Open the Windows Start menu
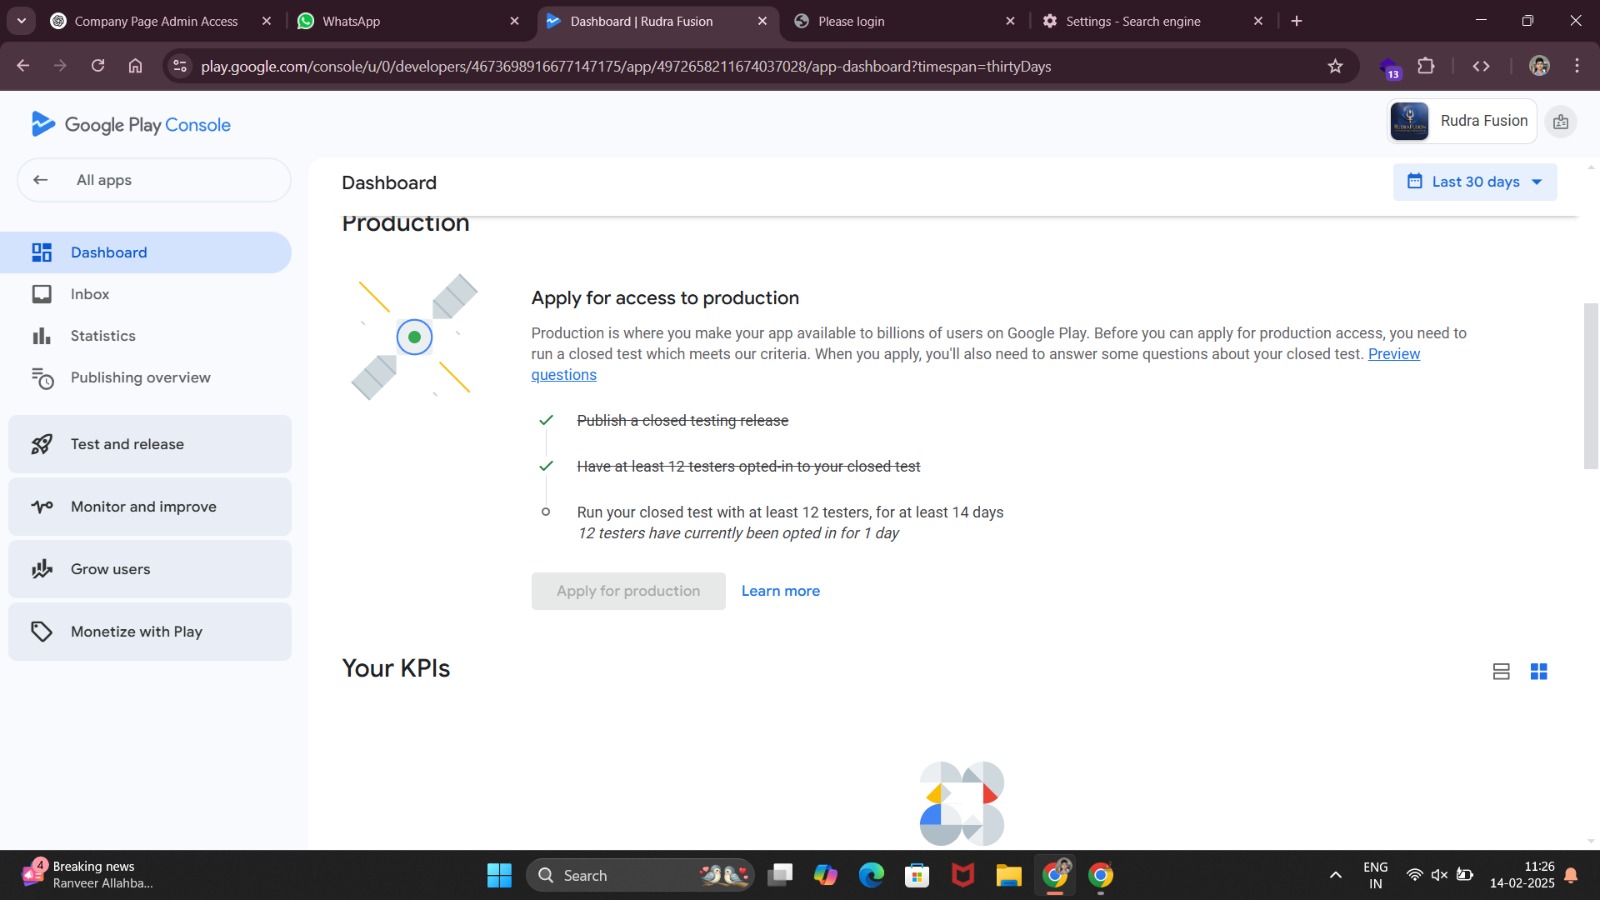 point(499,876)
